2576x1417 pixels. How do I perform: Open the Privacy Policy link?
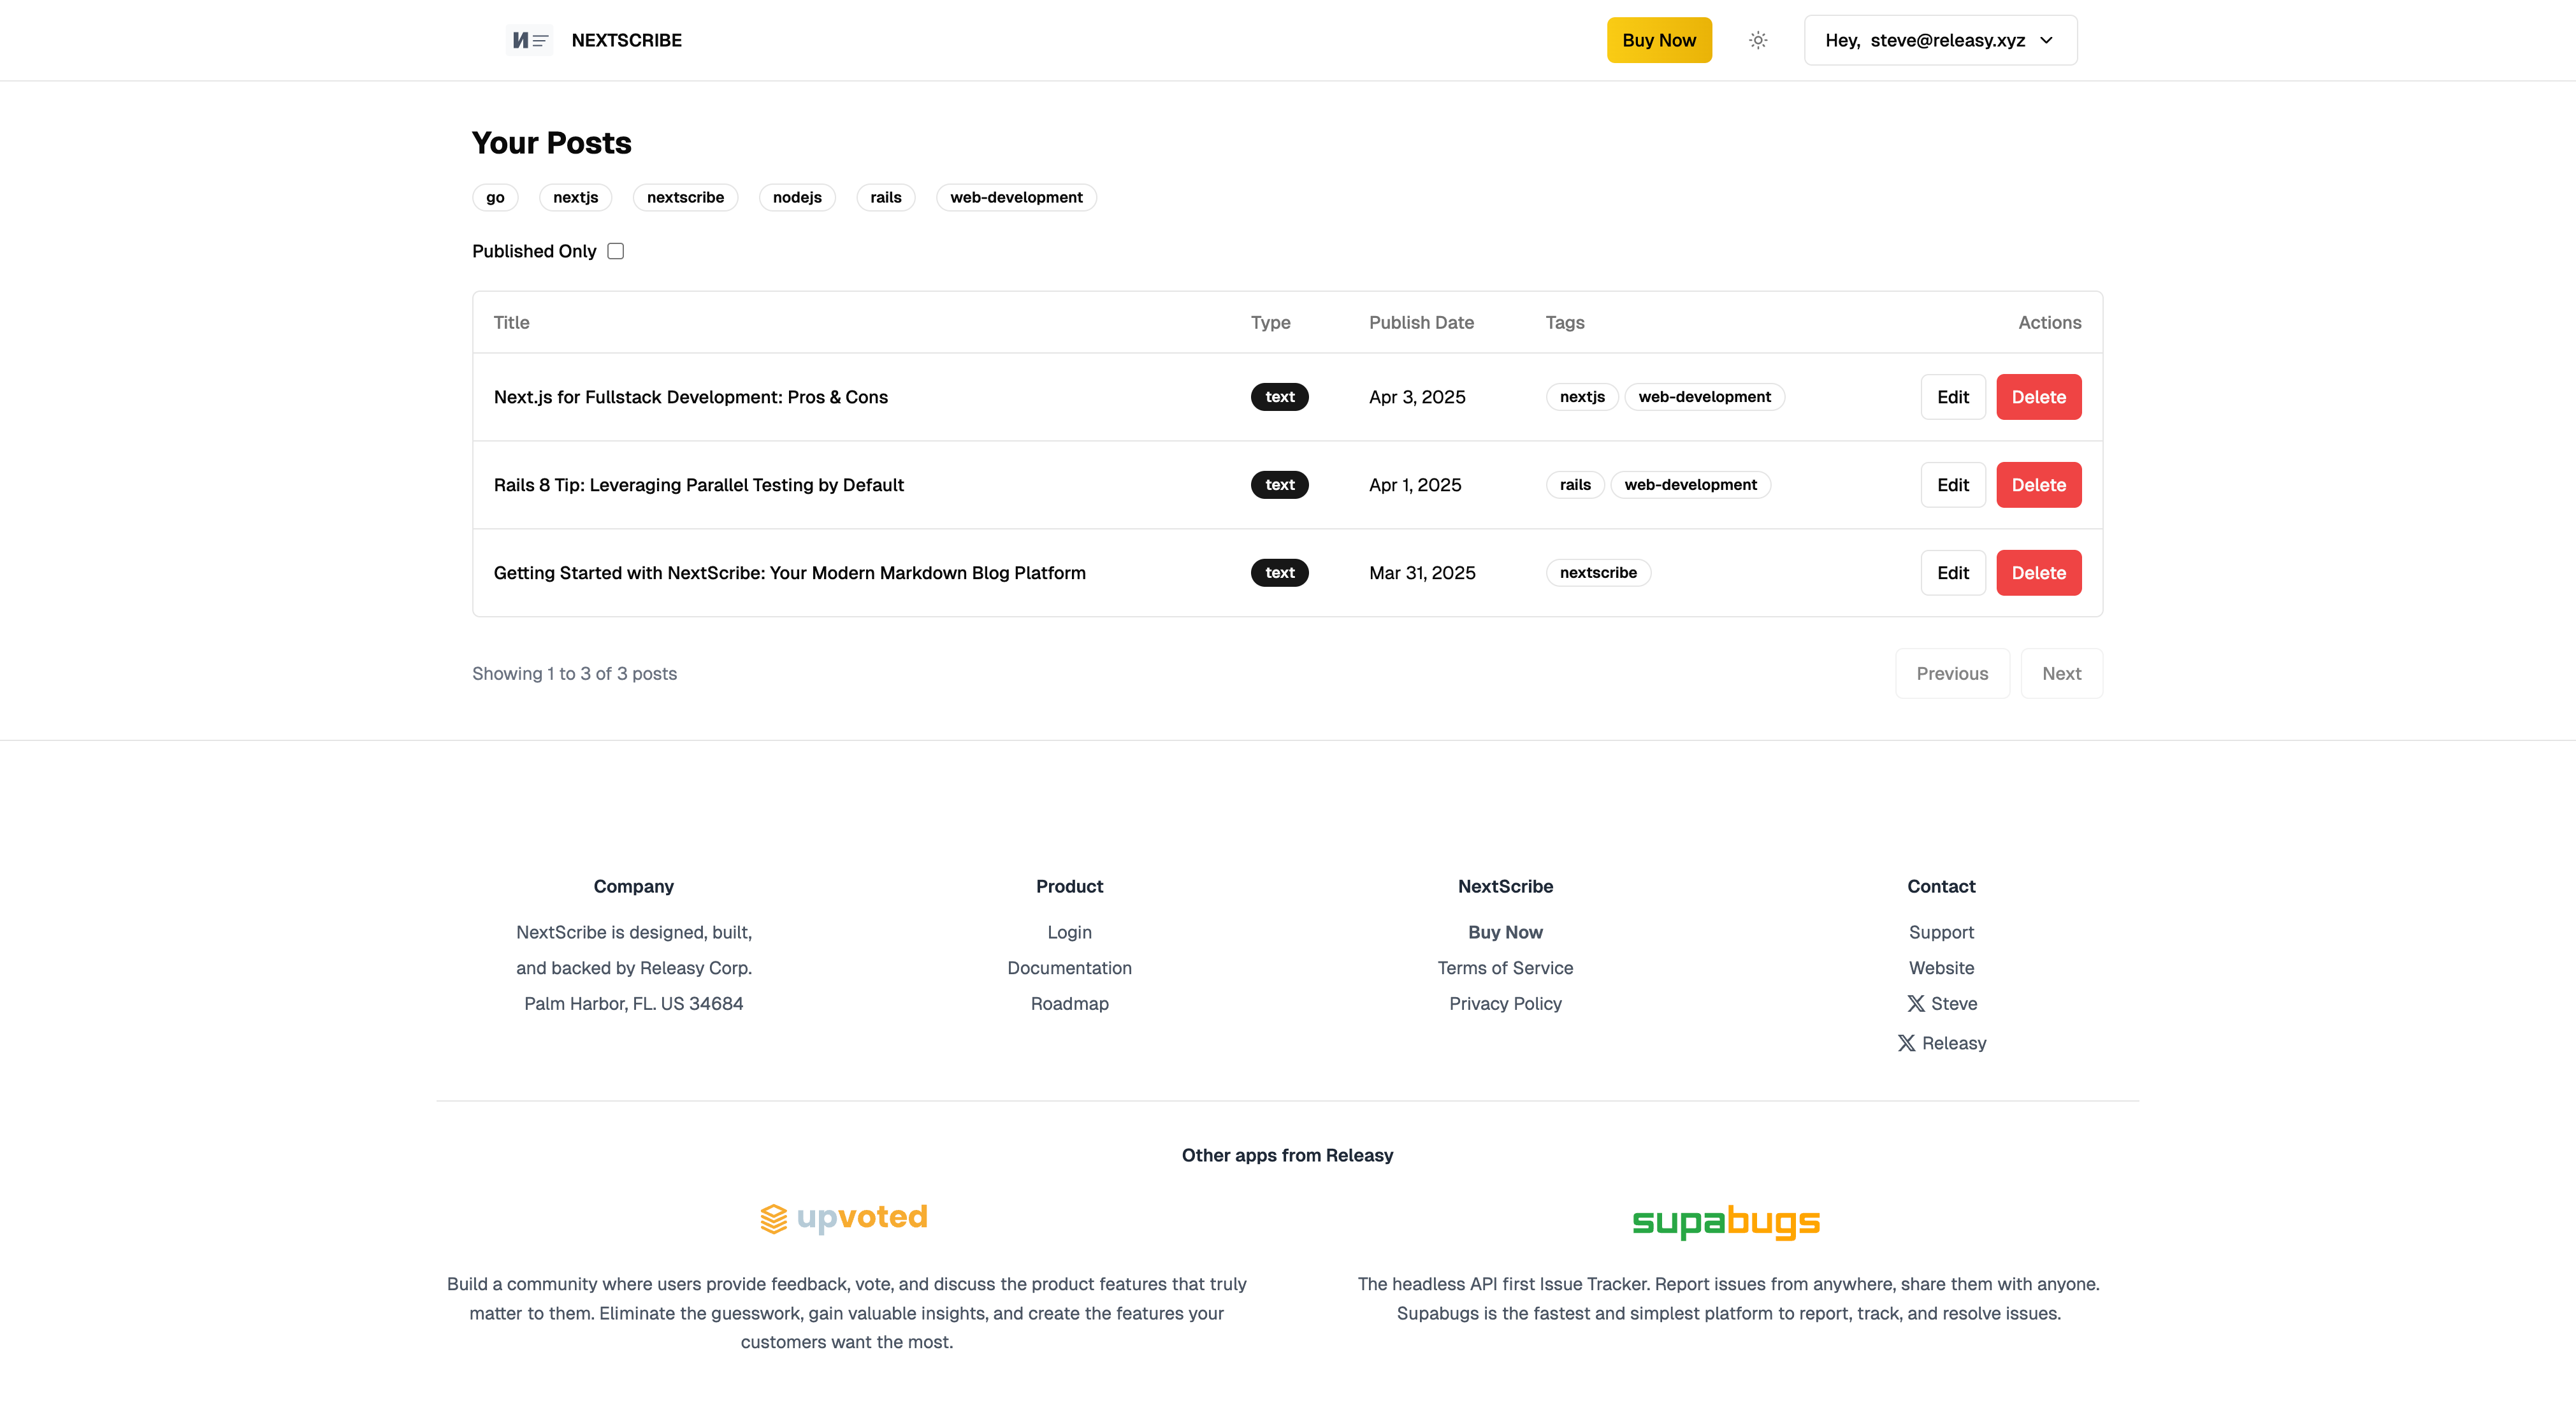pos(1505,1004)
